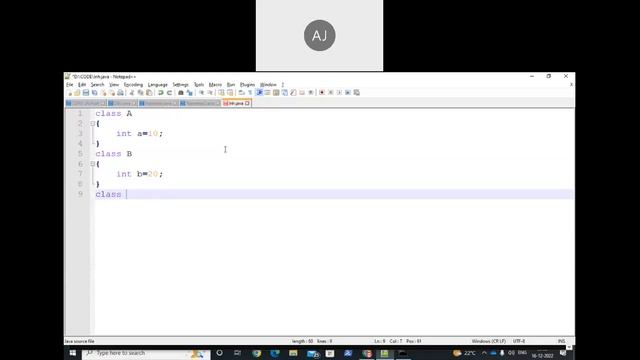Click the Replace toolbar icon

[x=189, y=93]
